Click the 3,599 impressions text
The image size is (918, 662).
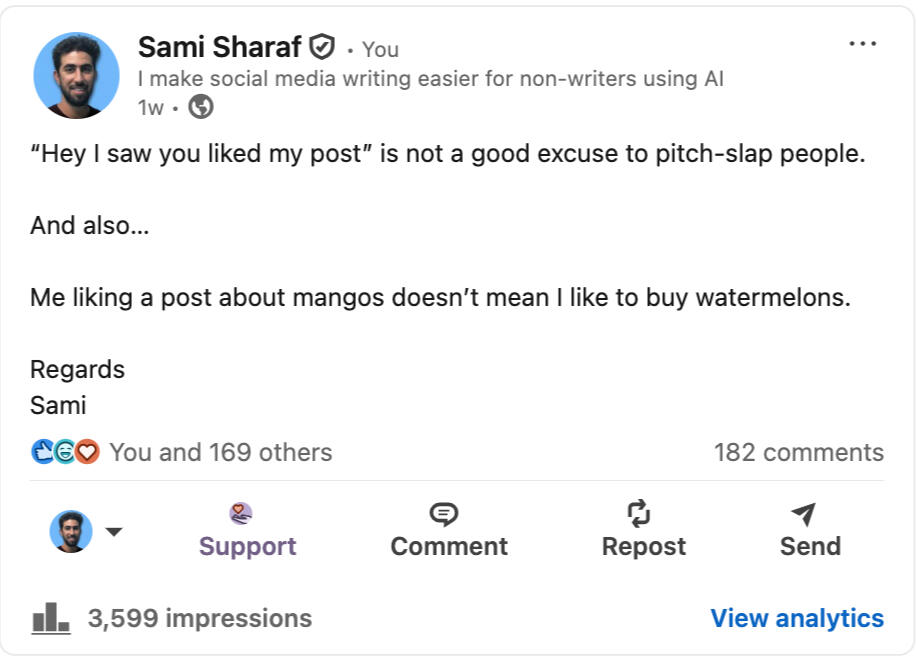coord(199,618)
